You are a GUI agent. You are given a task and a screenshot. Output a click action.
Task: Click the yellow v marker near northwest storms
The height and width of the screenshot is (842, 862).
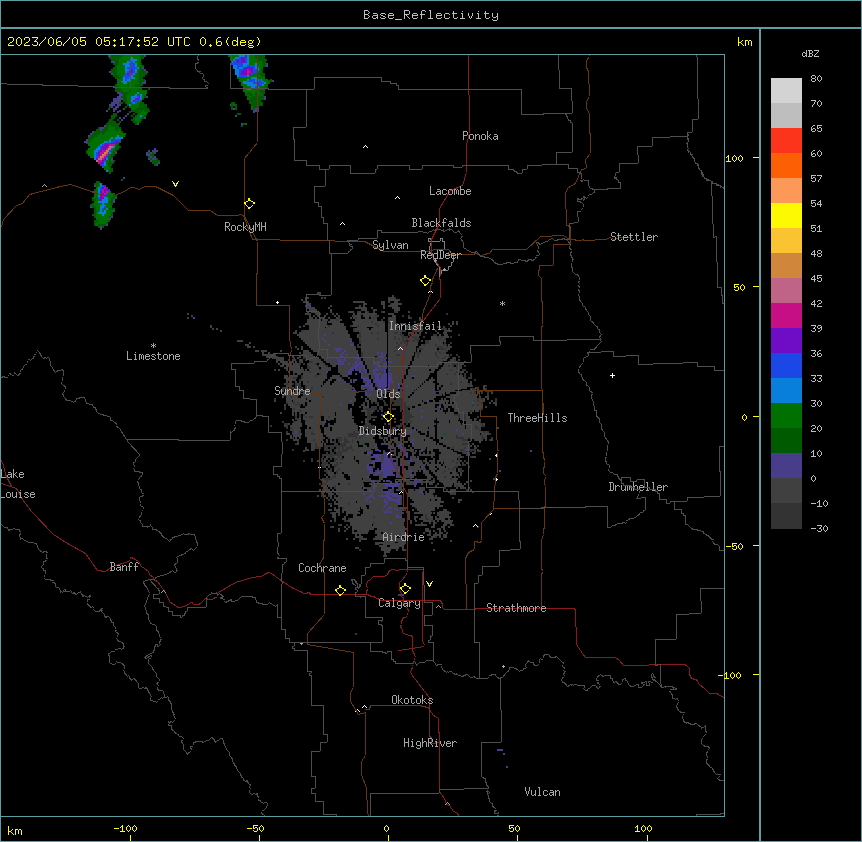[175, 184]
